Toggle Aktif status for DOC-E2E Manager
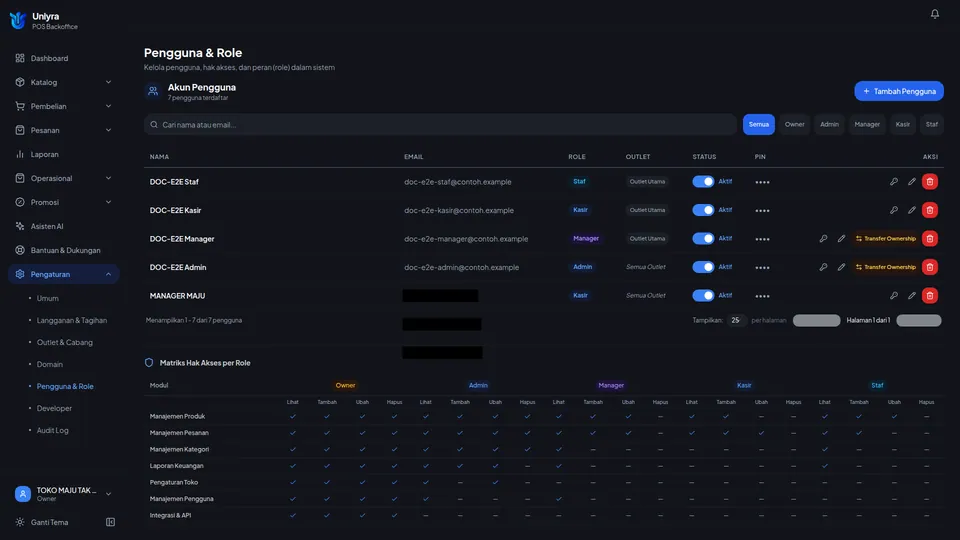The image size is (960, 540). [703, 239]
